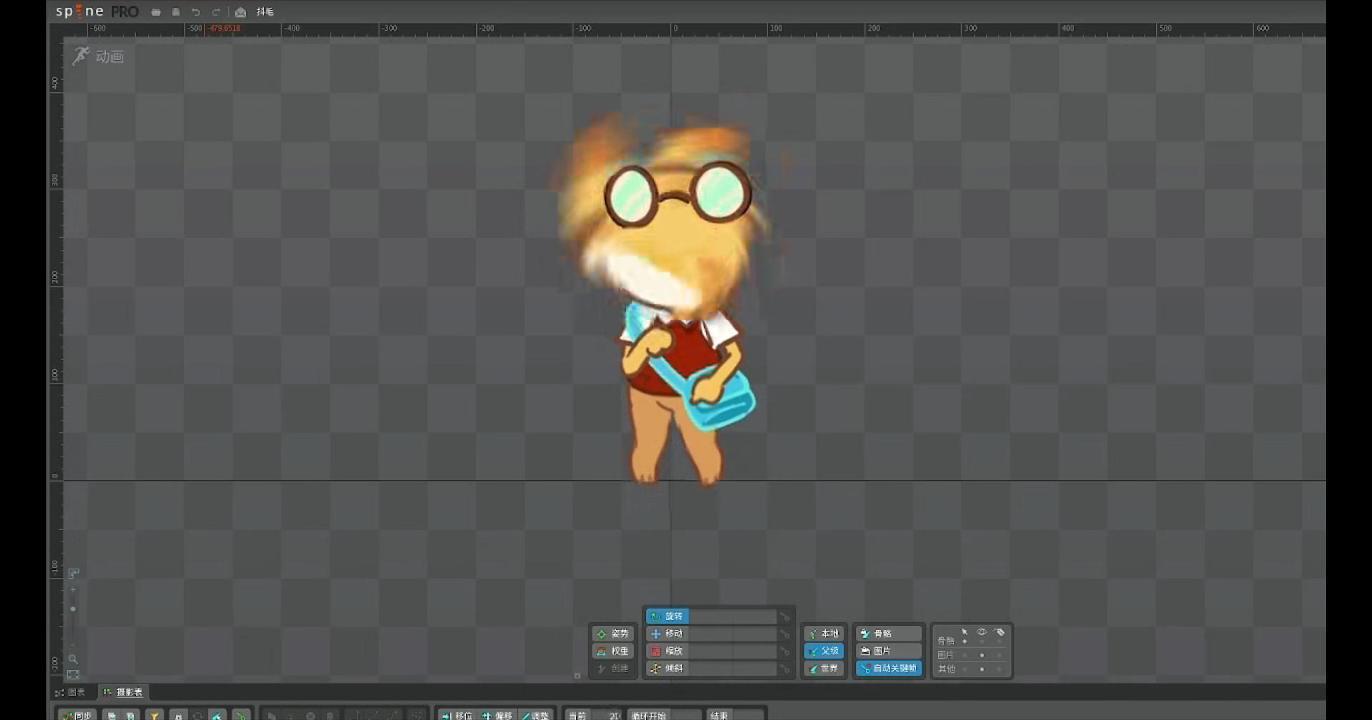Undo the last action with the undo arrow

[x=196, y=12]
